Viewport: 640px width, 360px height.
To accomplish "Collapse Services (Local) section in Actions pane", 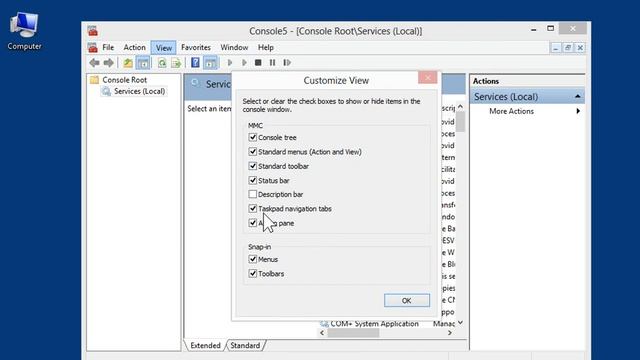I will coord(578,96).
